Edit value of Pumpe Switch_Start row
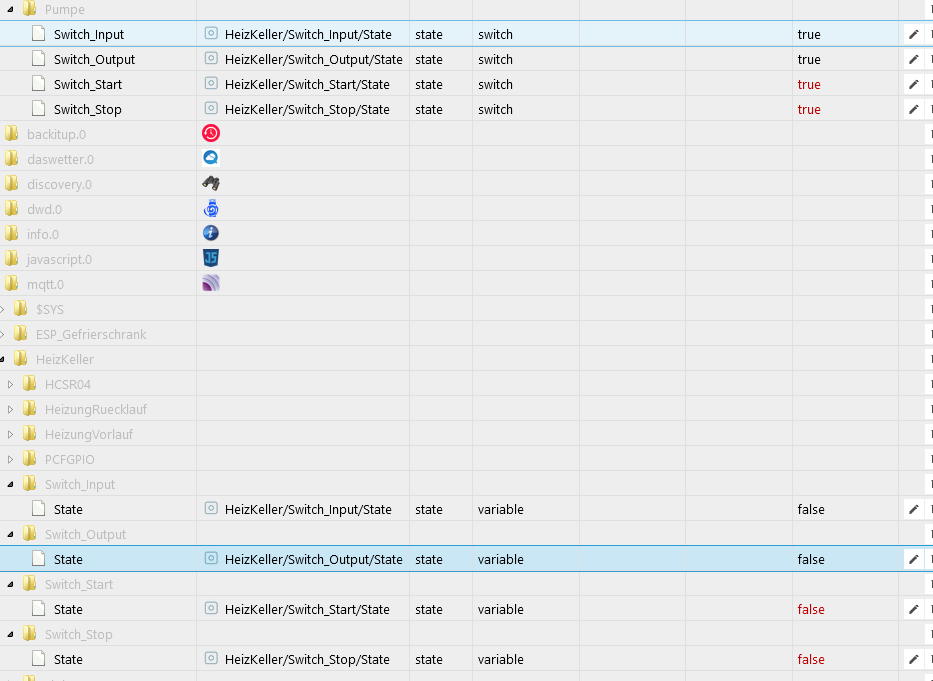This screenshot has width=933, height=681. pyautogui.click(x=913, y=85)
